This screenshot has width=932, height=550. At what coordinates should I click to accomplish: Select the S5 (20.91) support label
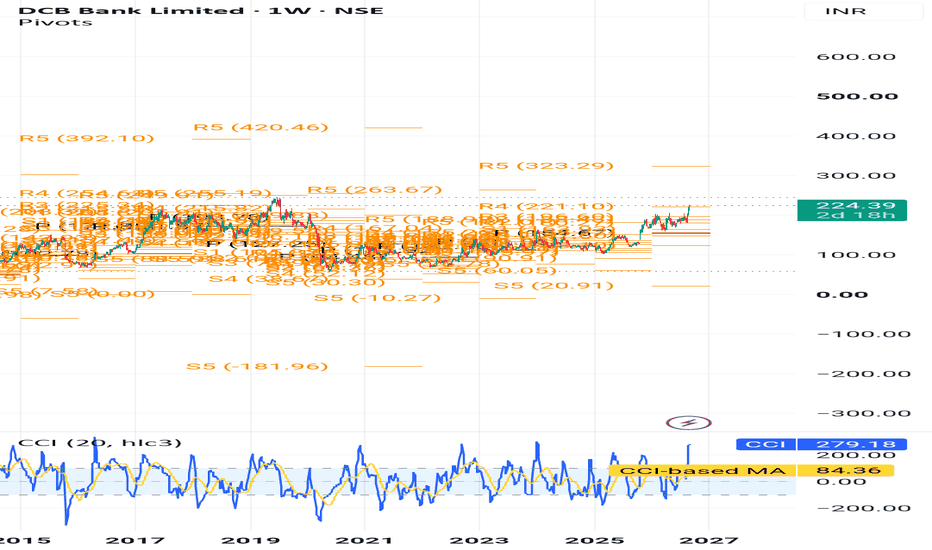(554, 285)
